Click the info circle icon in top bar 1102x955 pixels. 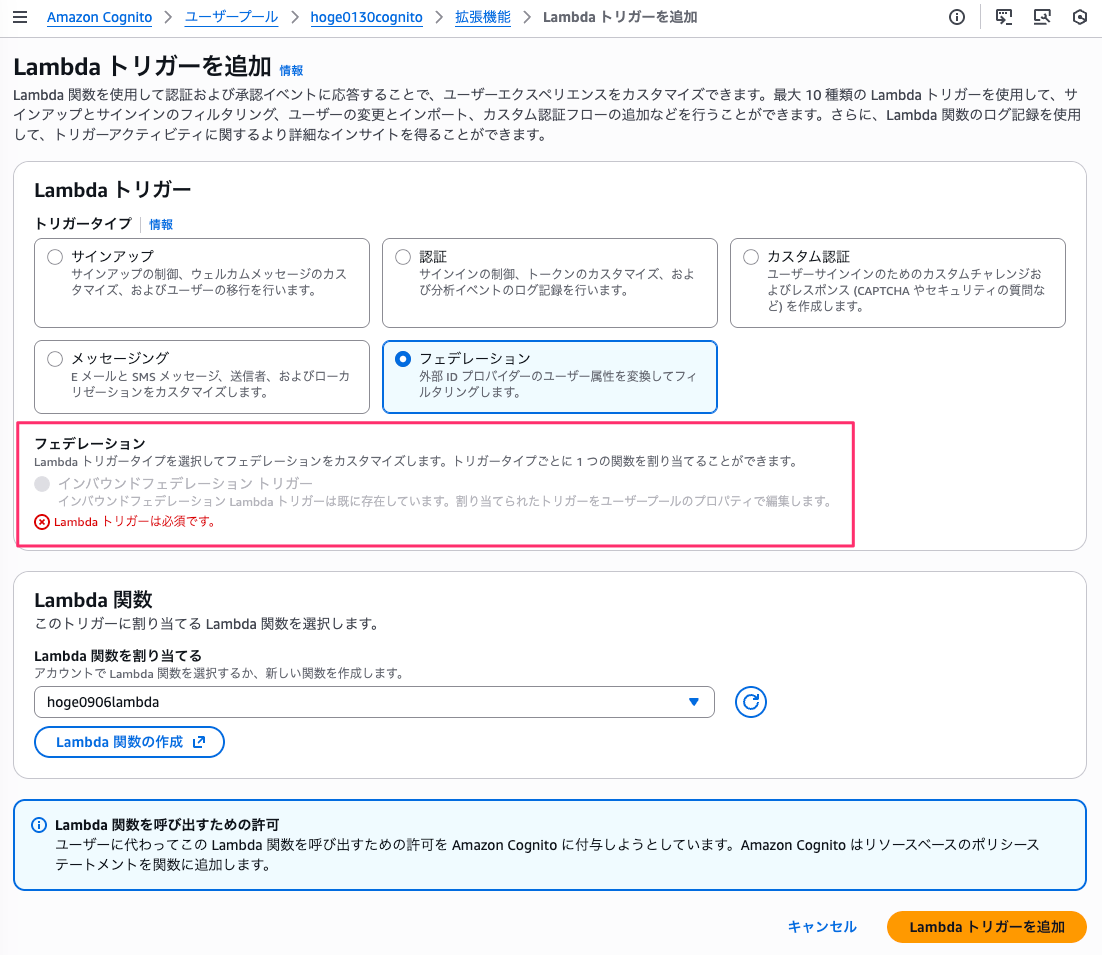click(957, 17)
